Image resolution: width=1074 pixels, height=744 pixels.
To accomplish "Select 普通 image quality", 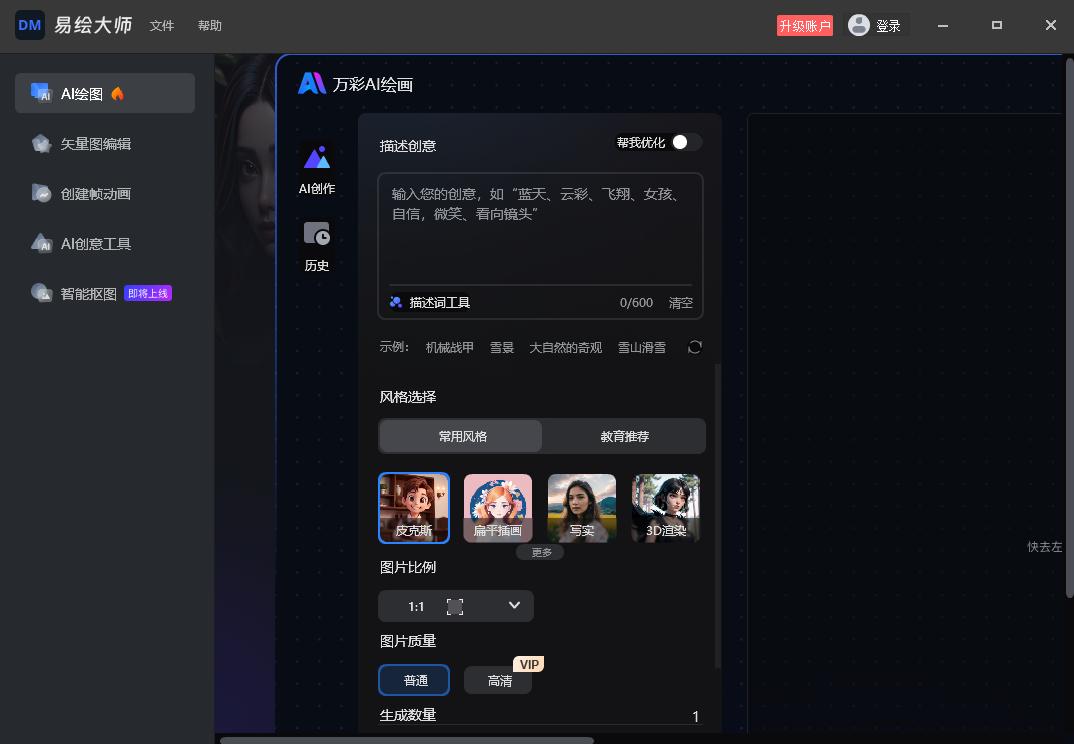I will tap(413, 680).
